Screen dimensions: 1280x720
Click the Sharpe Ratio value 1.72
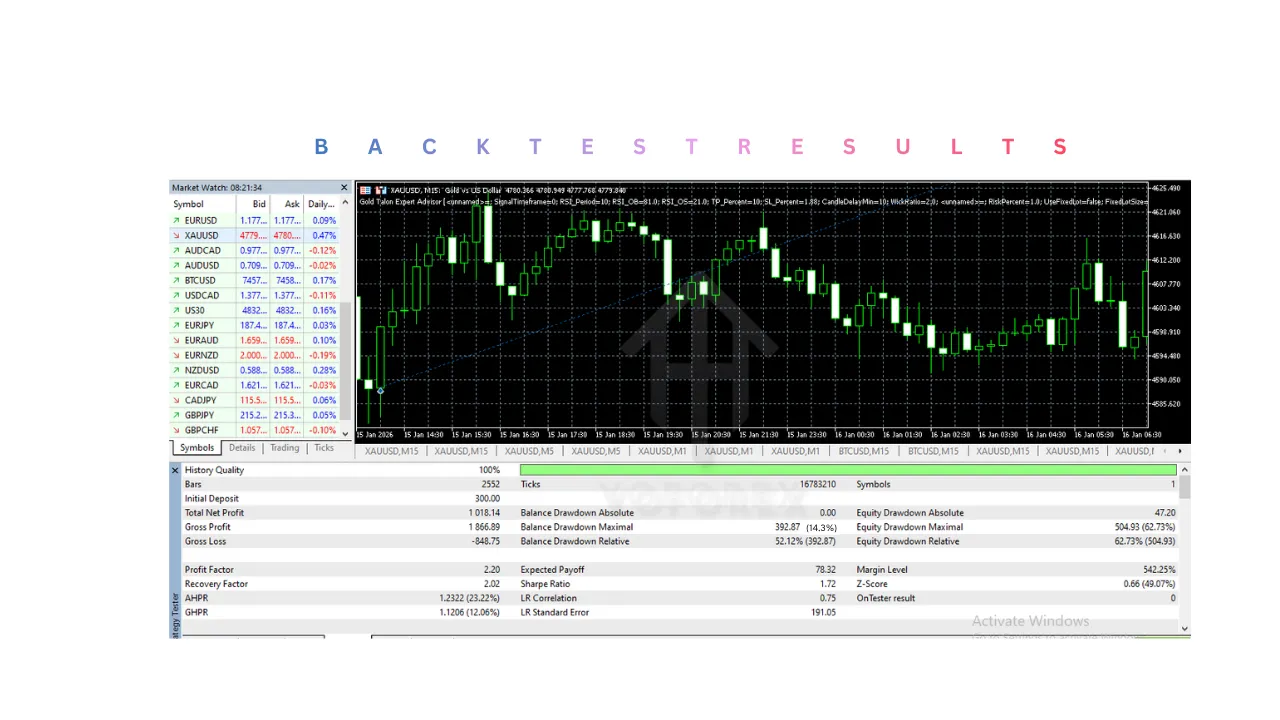[827, 584]
